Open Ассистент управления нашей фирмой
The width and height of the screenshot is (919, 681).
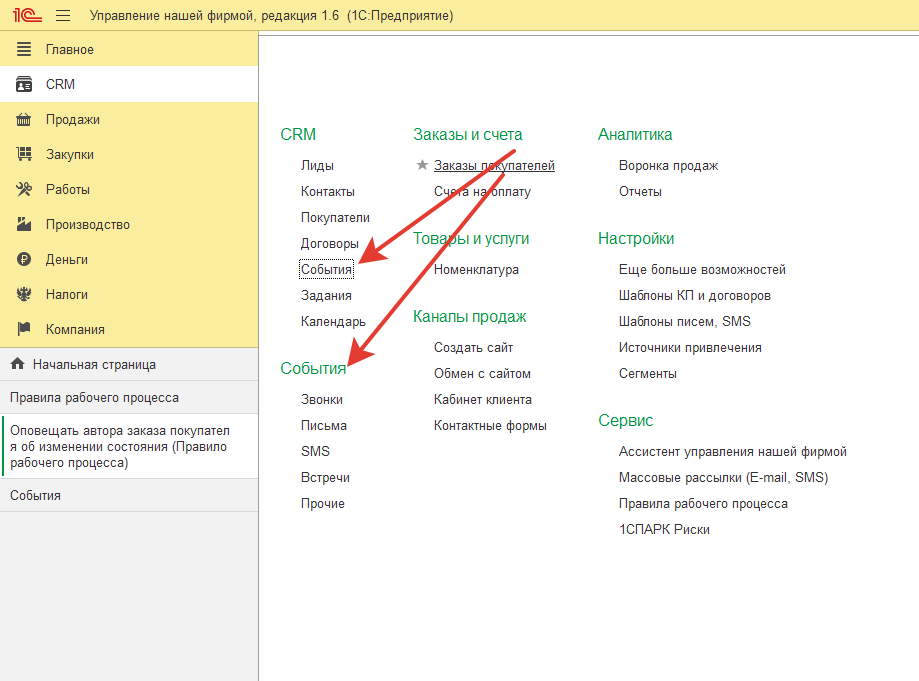coord(733,451)
